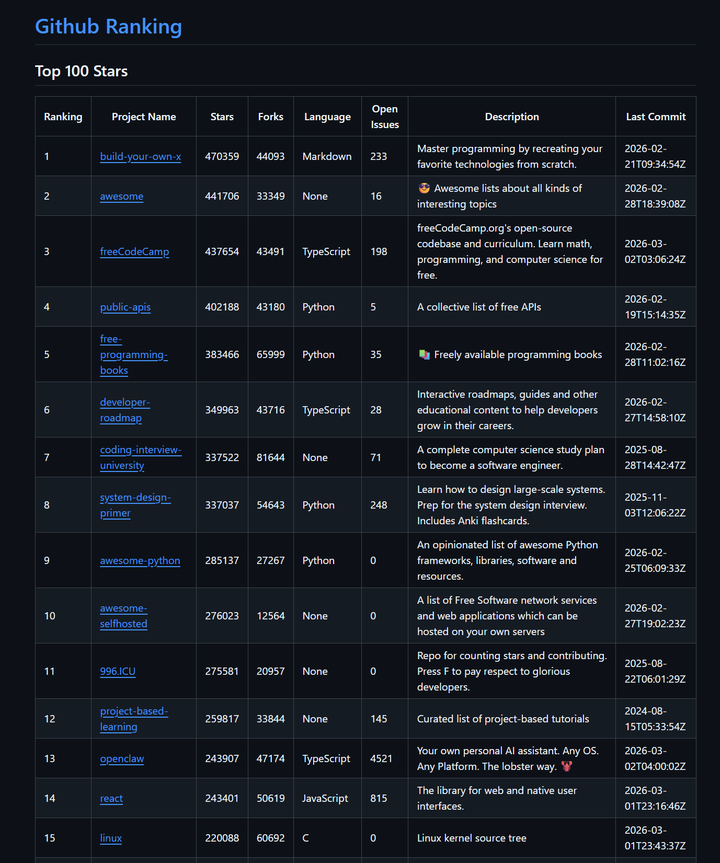The width and height of the screenshot is (720, 863).
Task: Open the linux project link
Action: click(x=111, y=838)
